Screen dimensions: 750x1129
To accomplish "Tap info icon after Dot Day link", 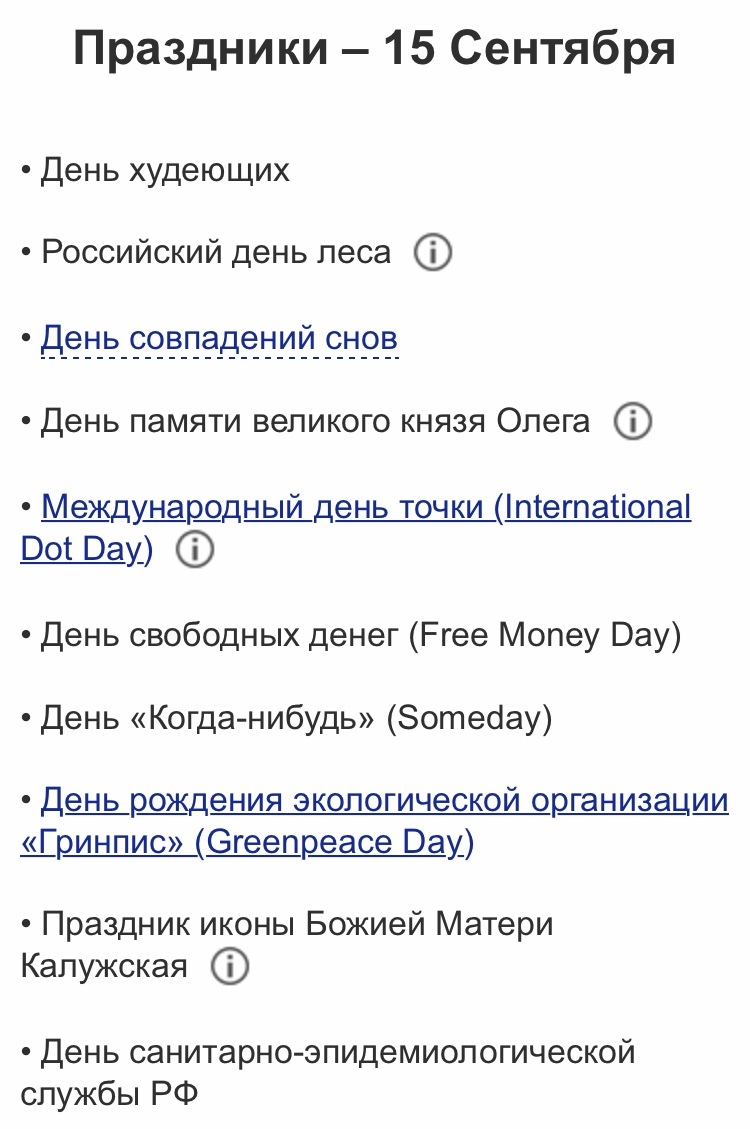I will 195,550.
